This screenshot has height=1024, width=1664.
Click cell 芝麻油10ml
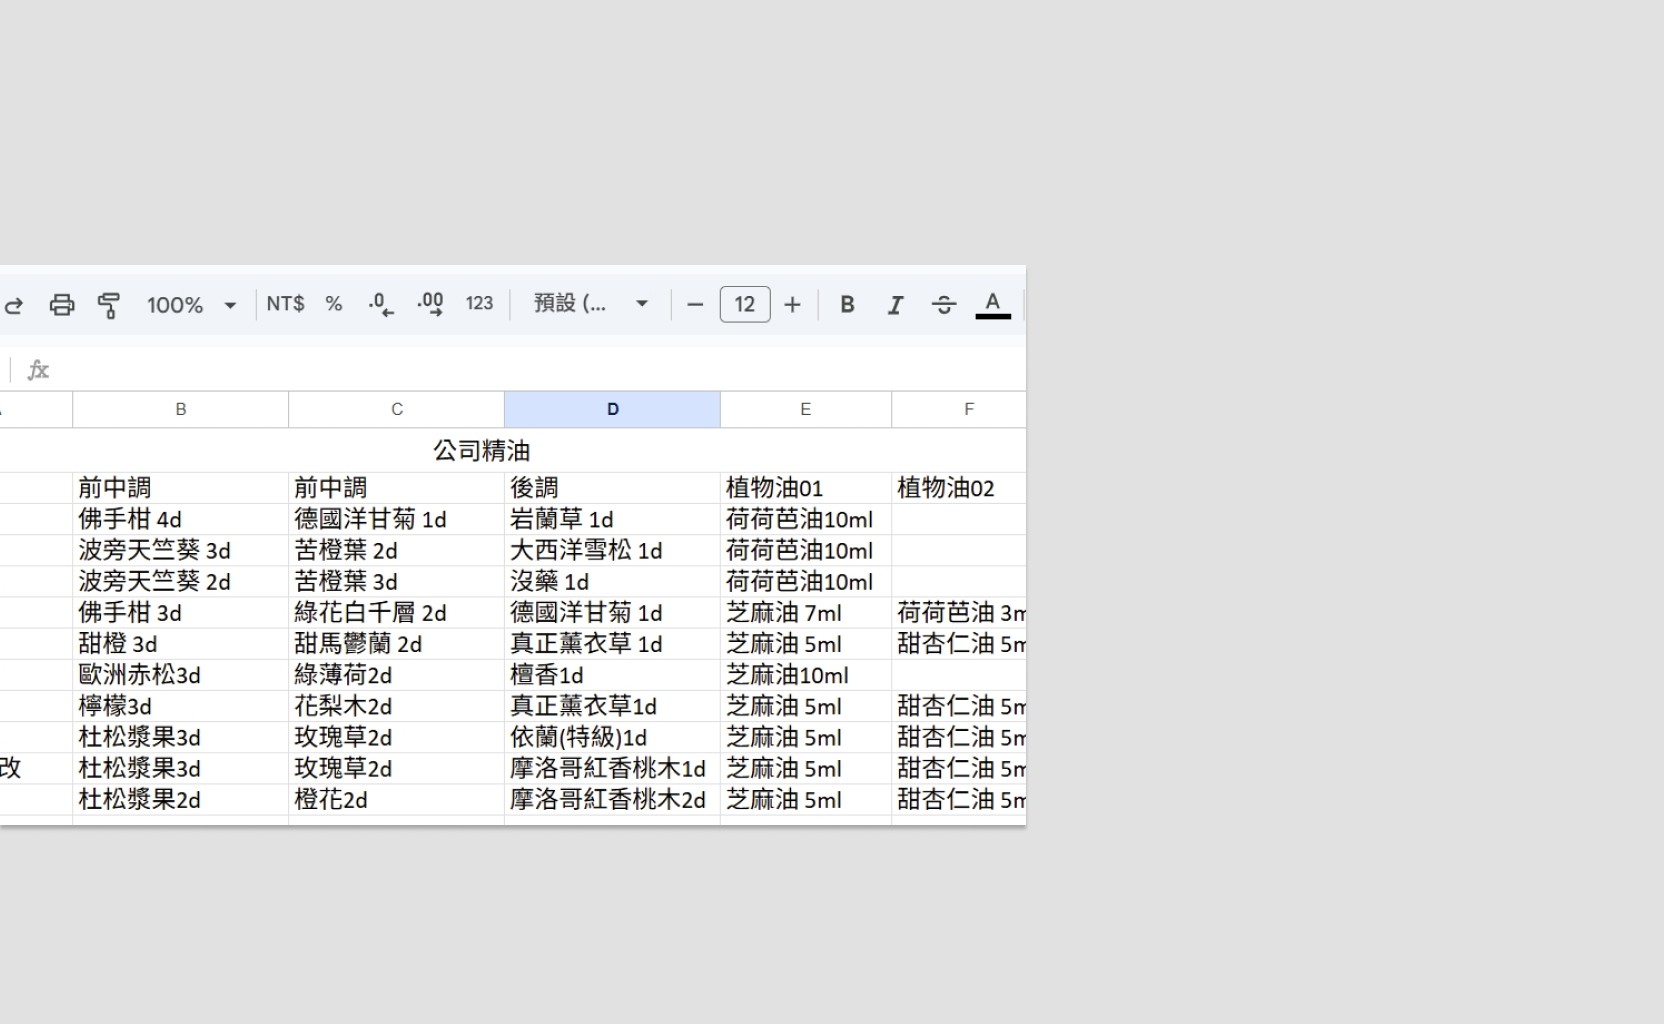tap(806, 675)
